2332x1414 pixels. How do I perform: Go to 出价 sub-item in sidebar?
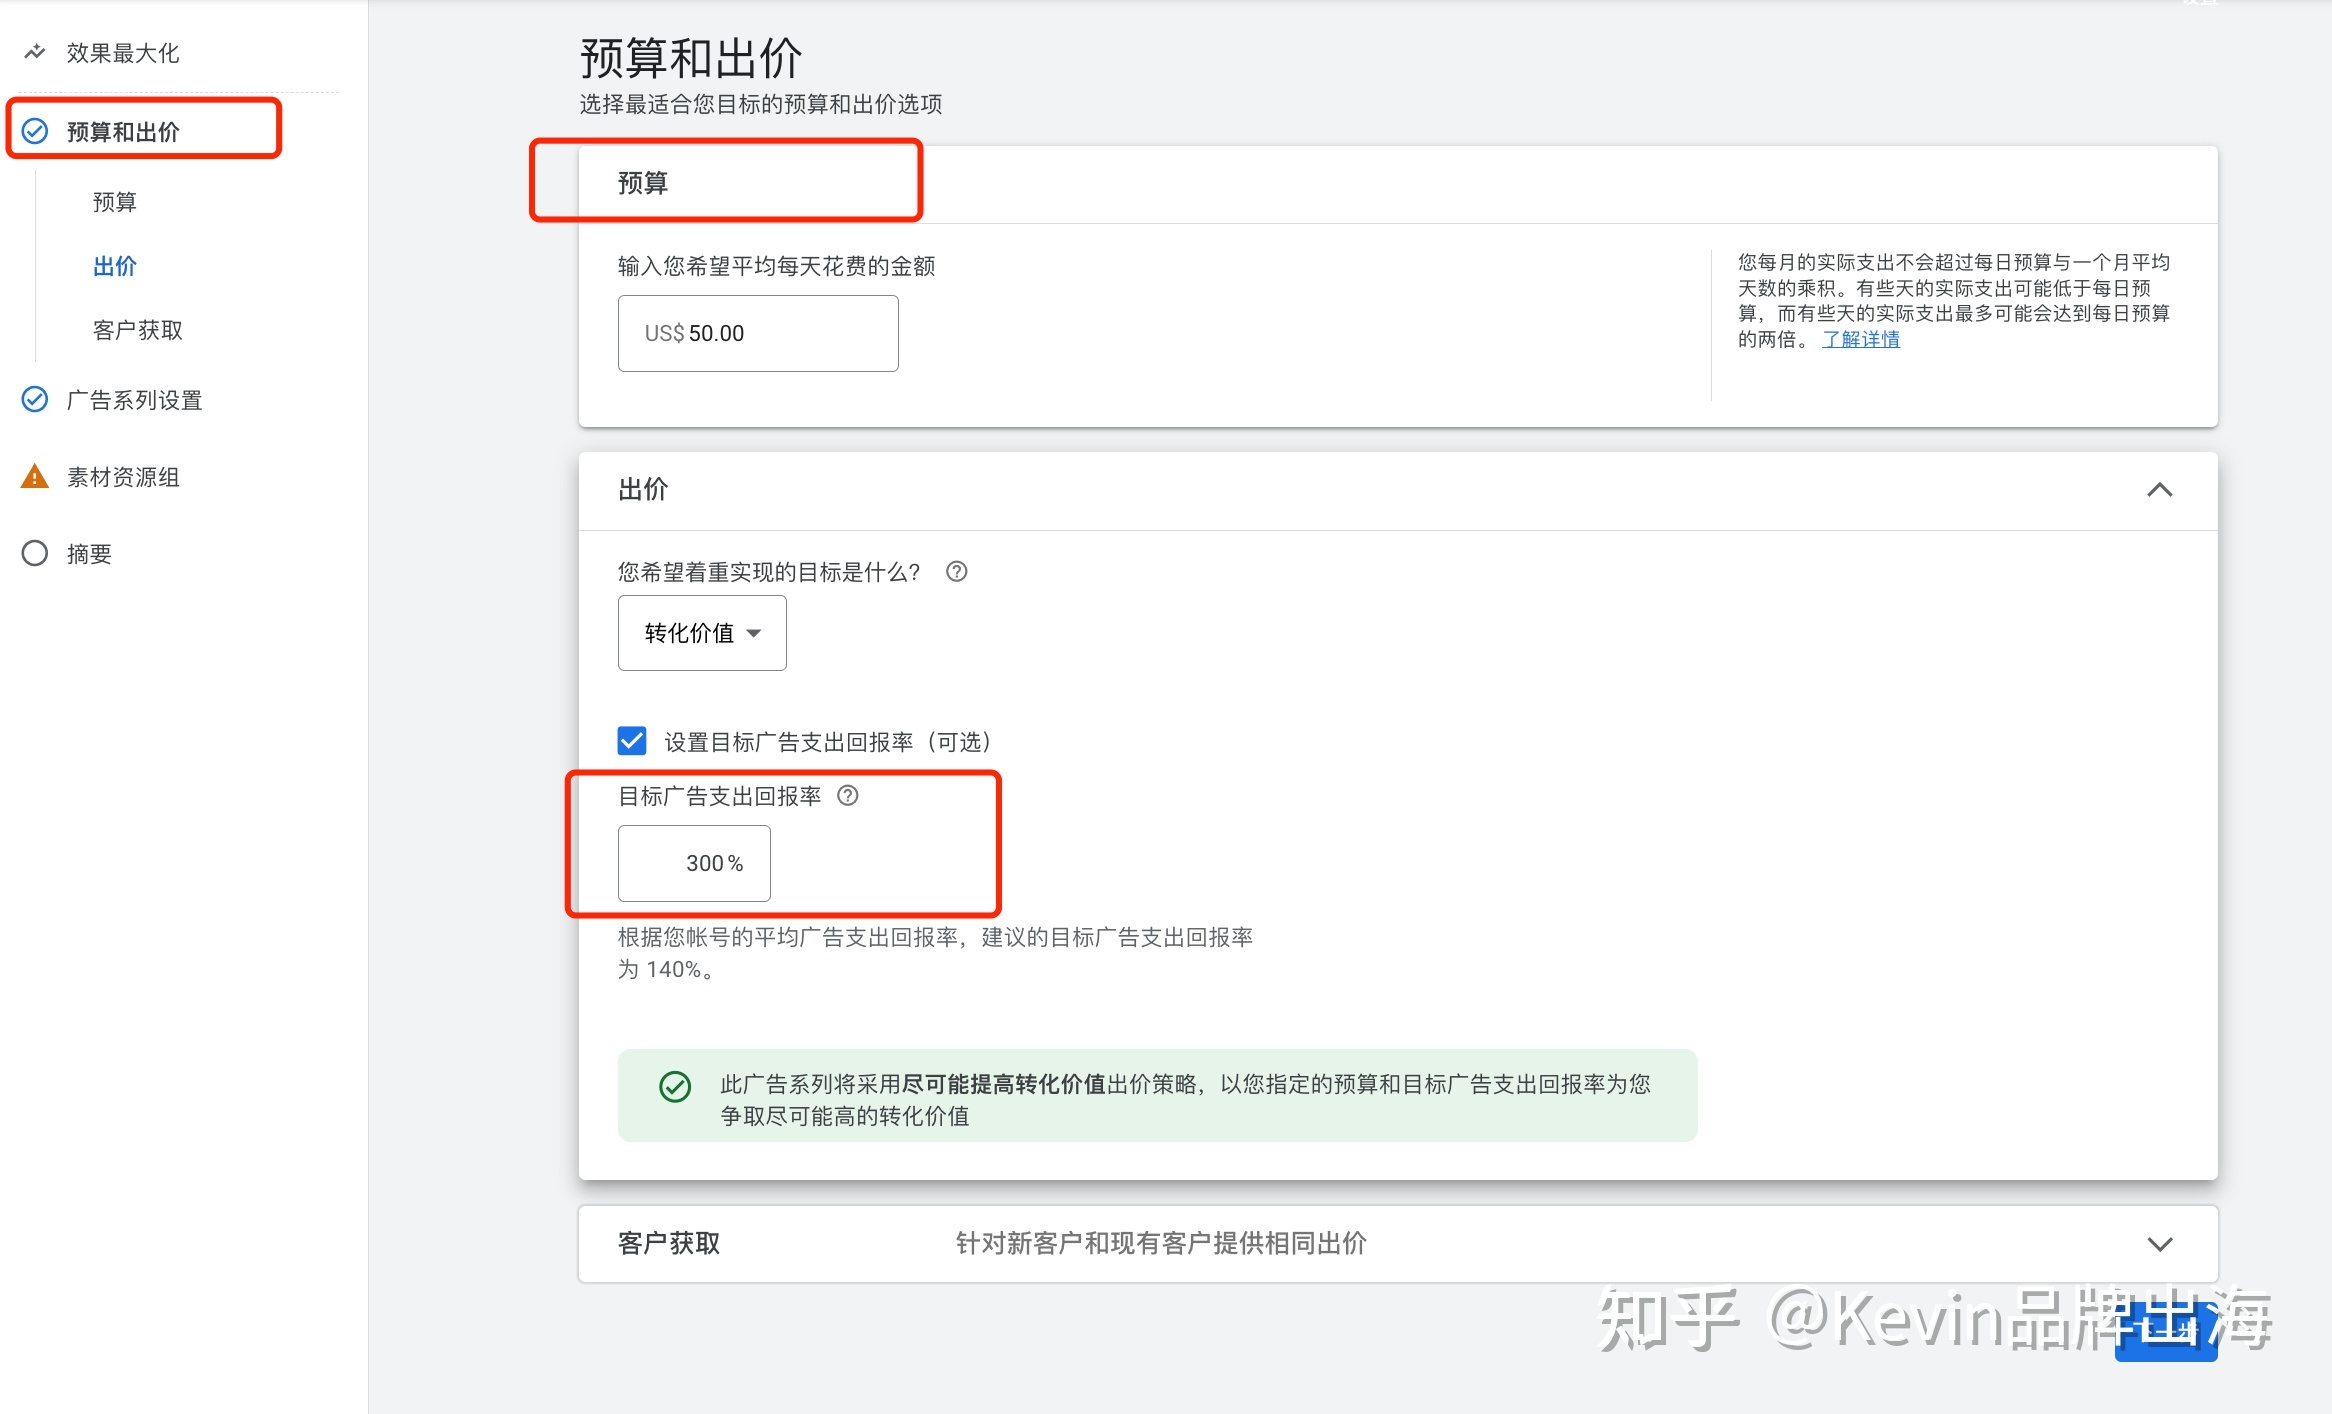[x=115, y=266]
